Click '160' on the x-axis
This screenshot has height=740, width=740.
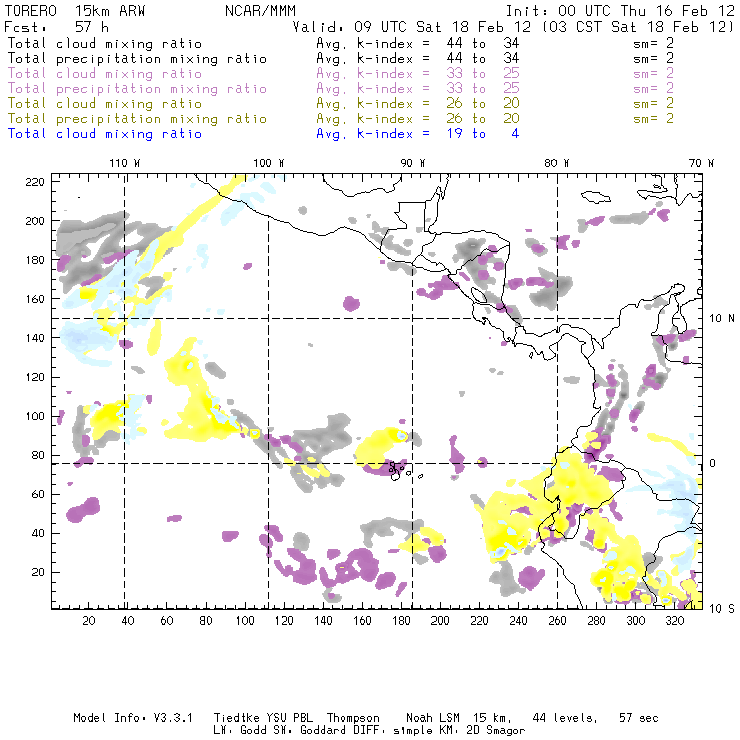[x=362, y=621]
